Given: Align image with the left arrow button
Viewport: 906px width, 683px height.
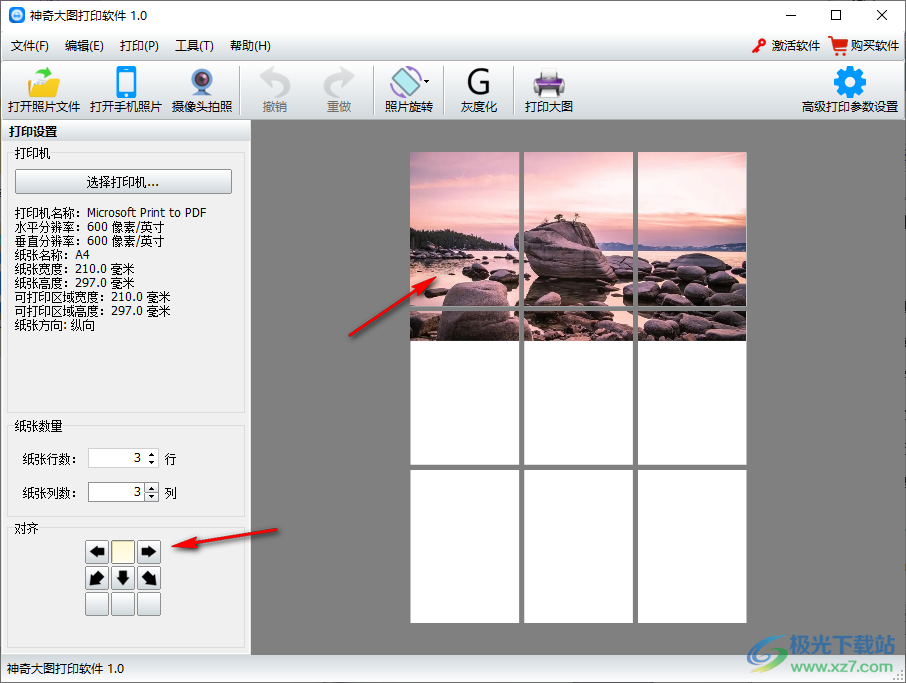Looking at the screenshot, I should pos(97,551).
